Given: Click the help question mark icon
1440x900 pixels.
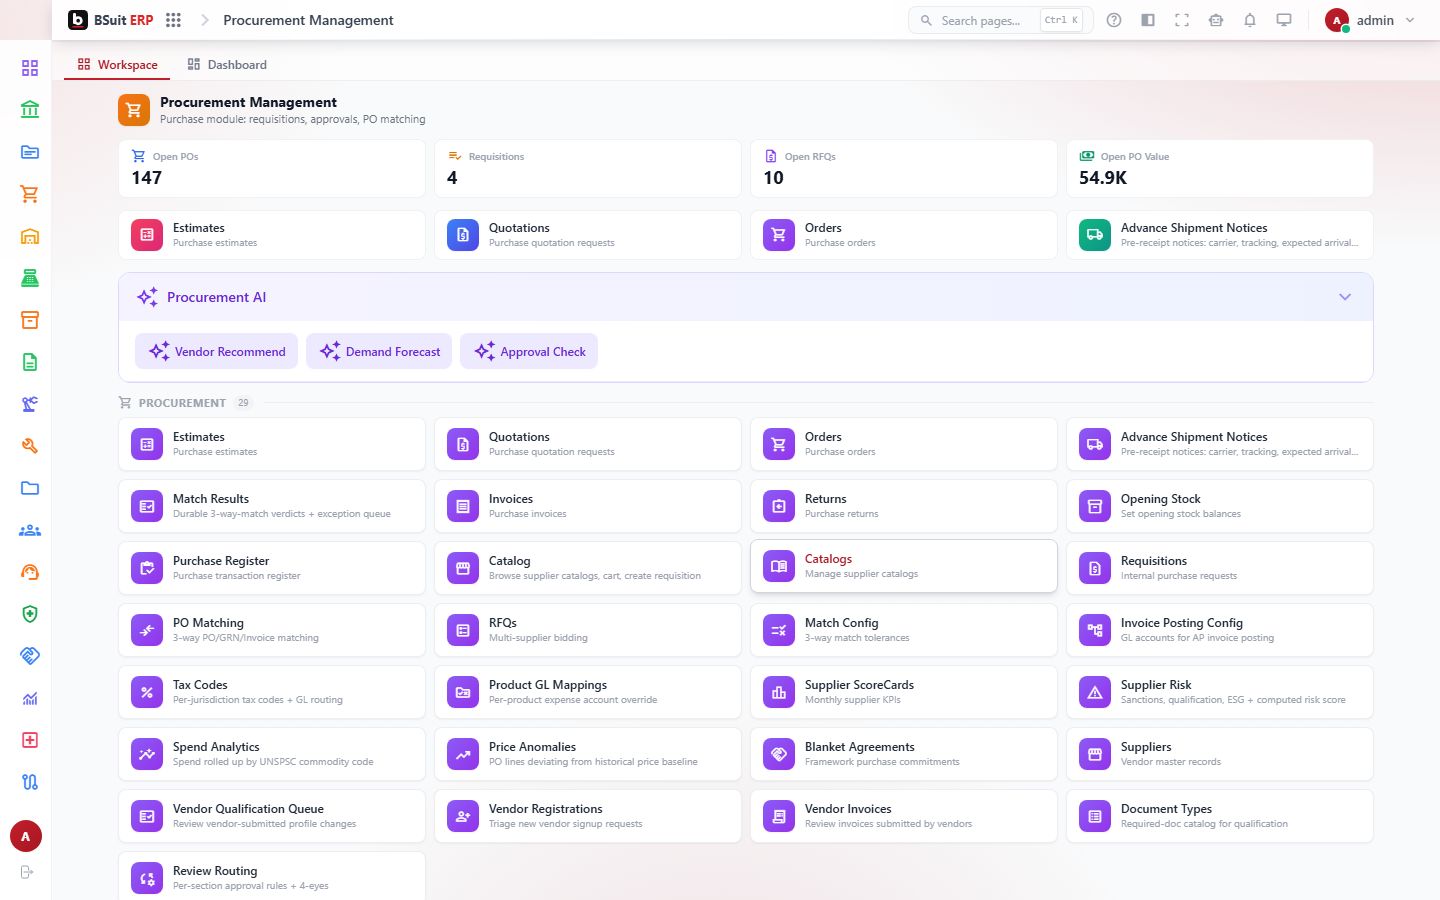Looking at the screenshot, I should [x=1114, y=20].
